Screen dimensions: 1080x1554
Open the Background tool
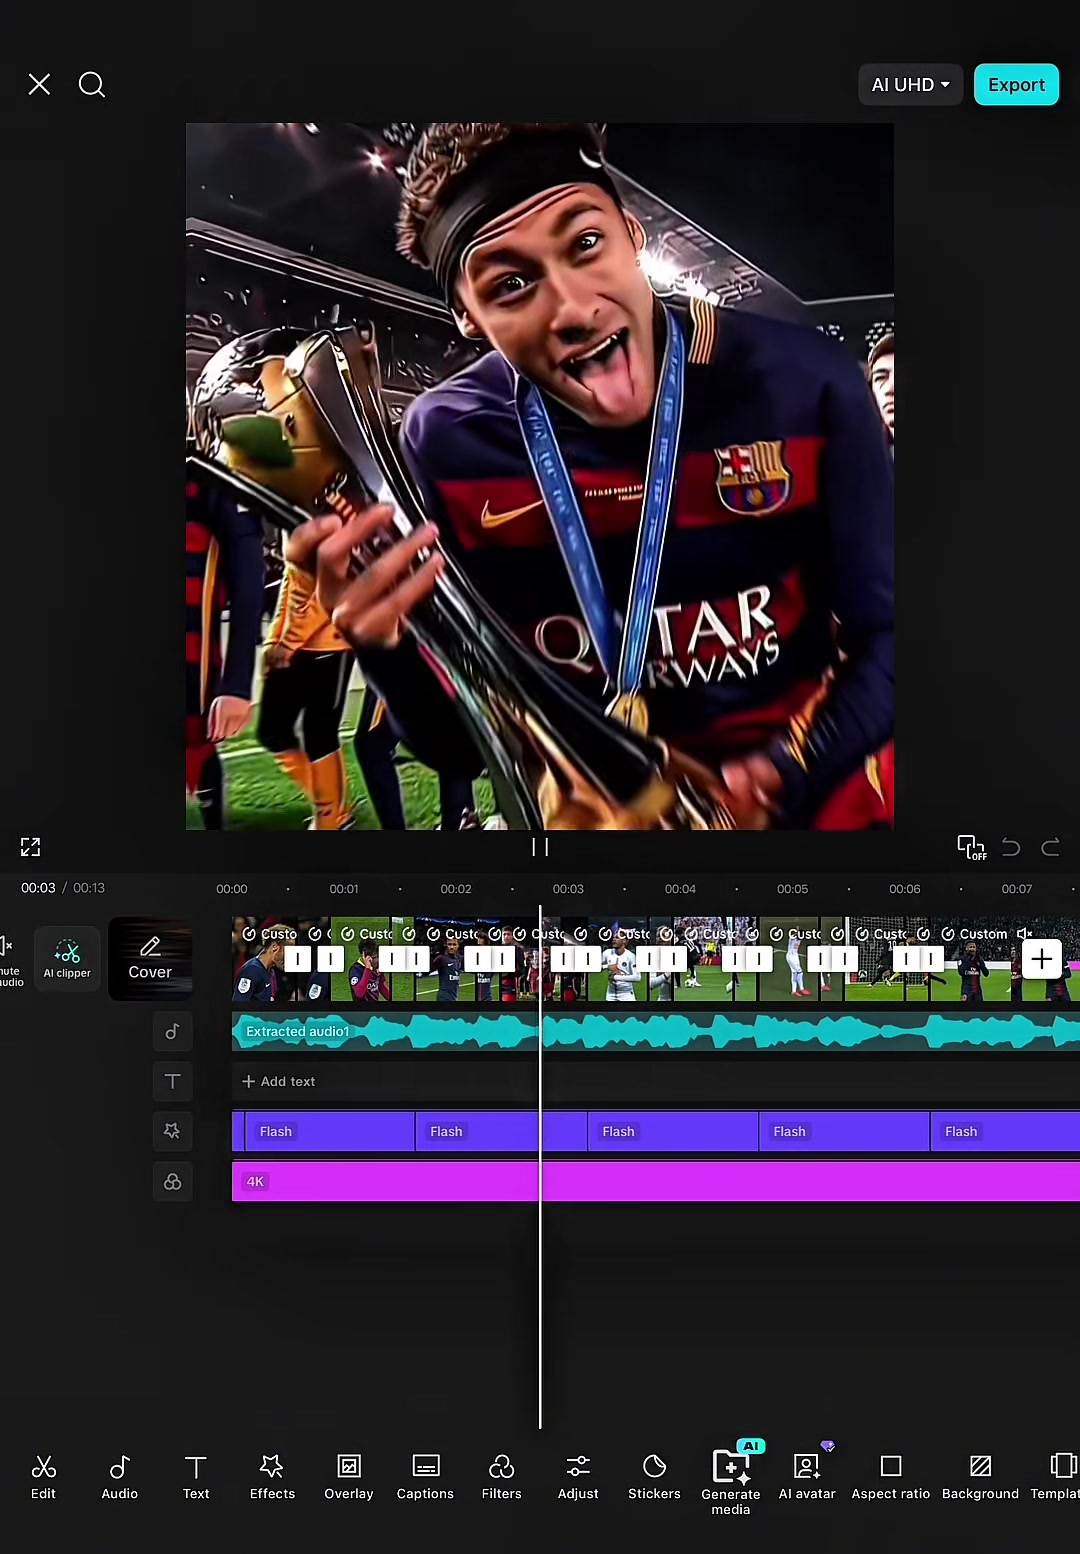point(980,1477)
